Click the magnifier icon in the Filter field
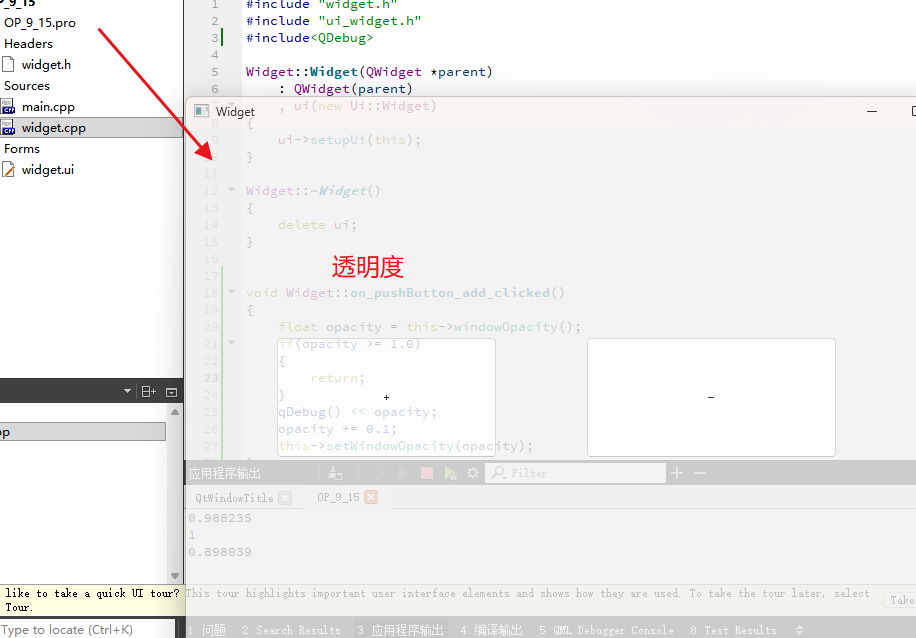 498,473
